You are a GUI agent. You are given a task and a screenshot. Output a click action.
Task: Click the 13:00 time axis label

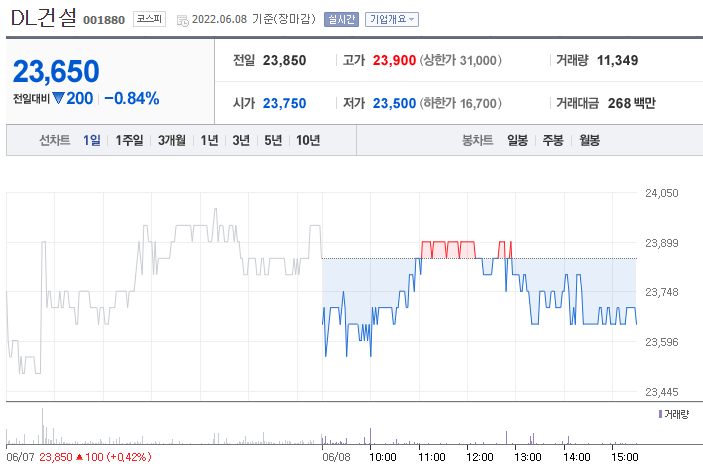tap(528, 457)
